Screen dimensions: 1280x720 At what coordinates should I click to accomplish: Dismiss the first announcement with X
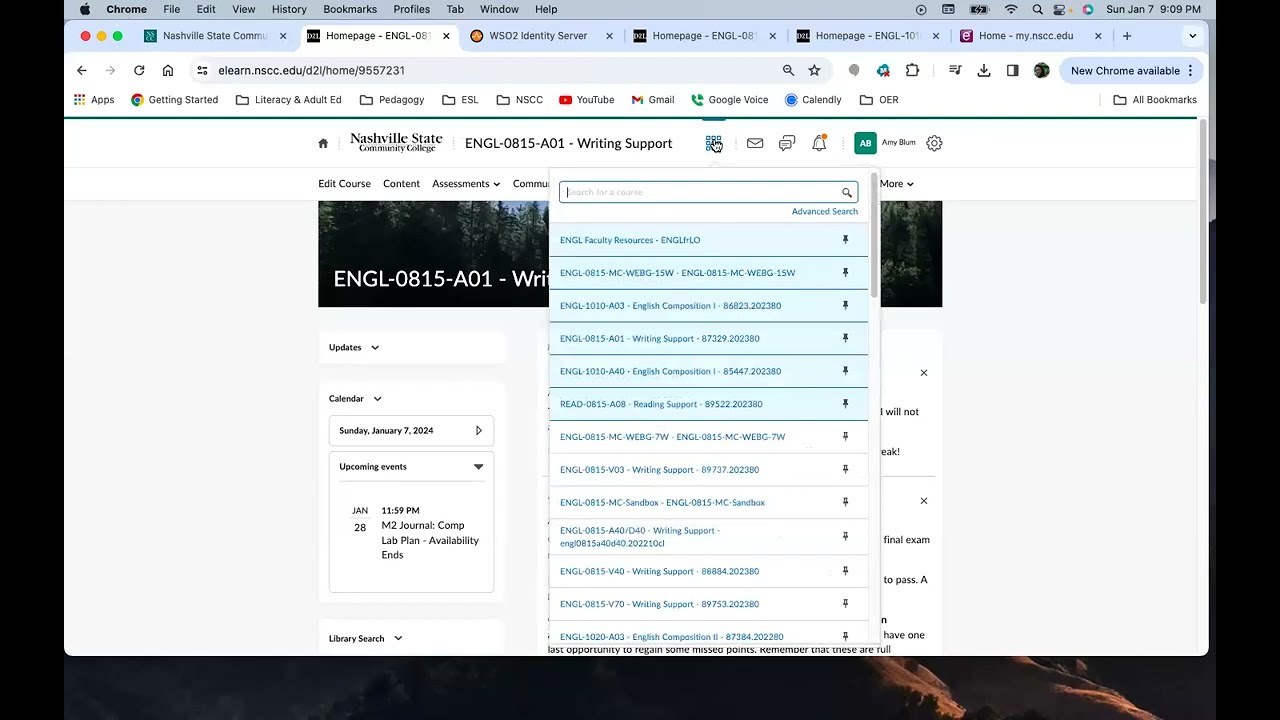(924, 373)
